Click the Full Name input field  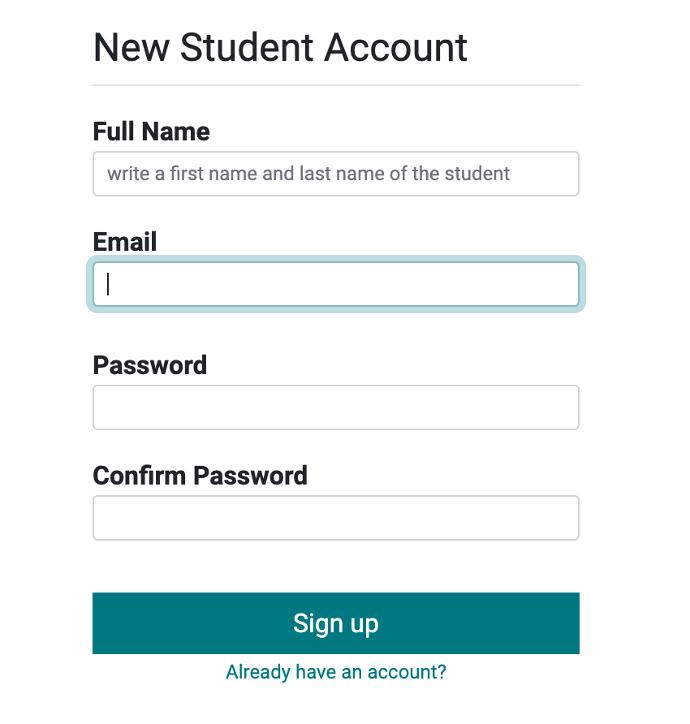(x=336, y=174)
